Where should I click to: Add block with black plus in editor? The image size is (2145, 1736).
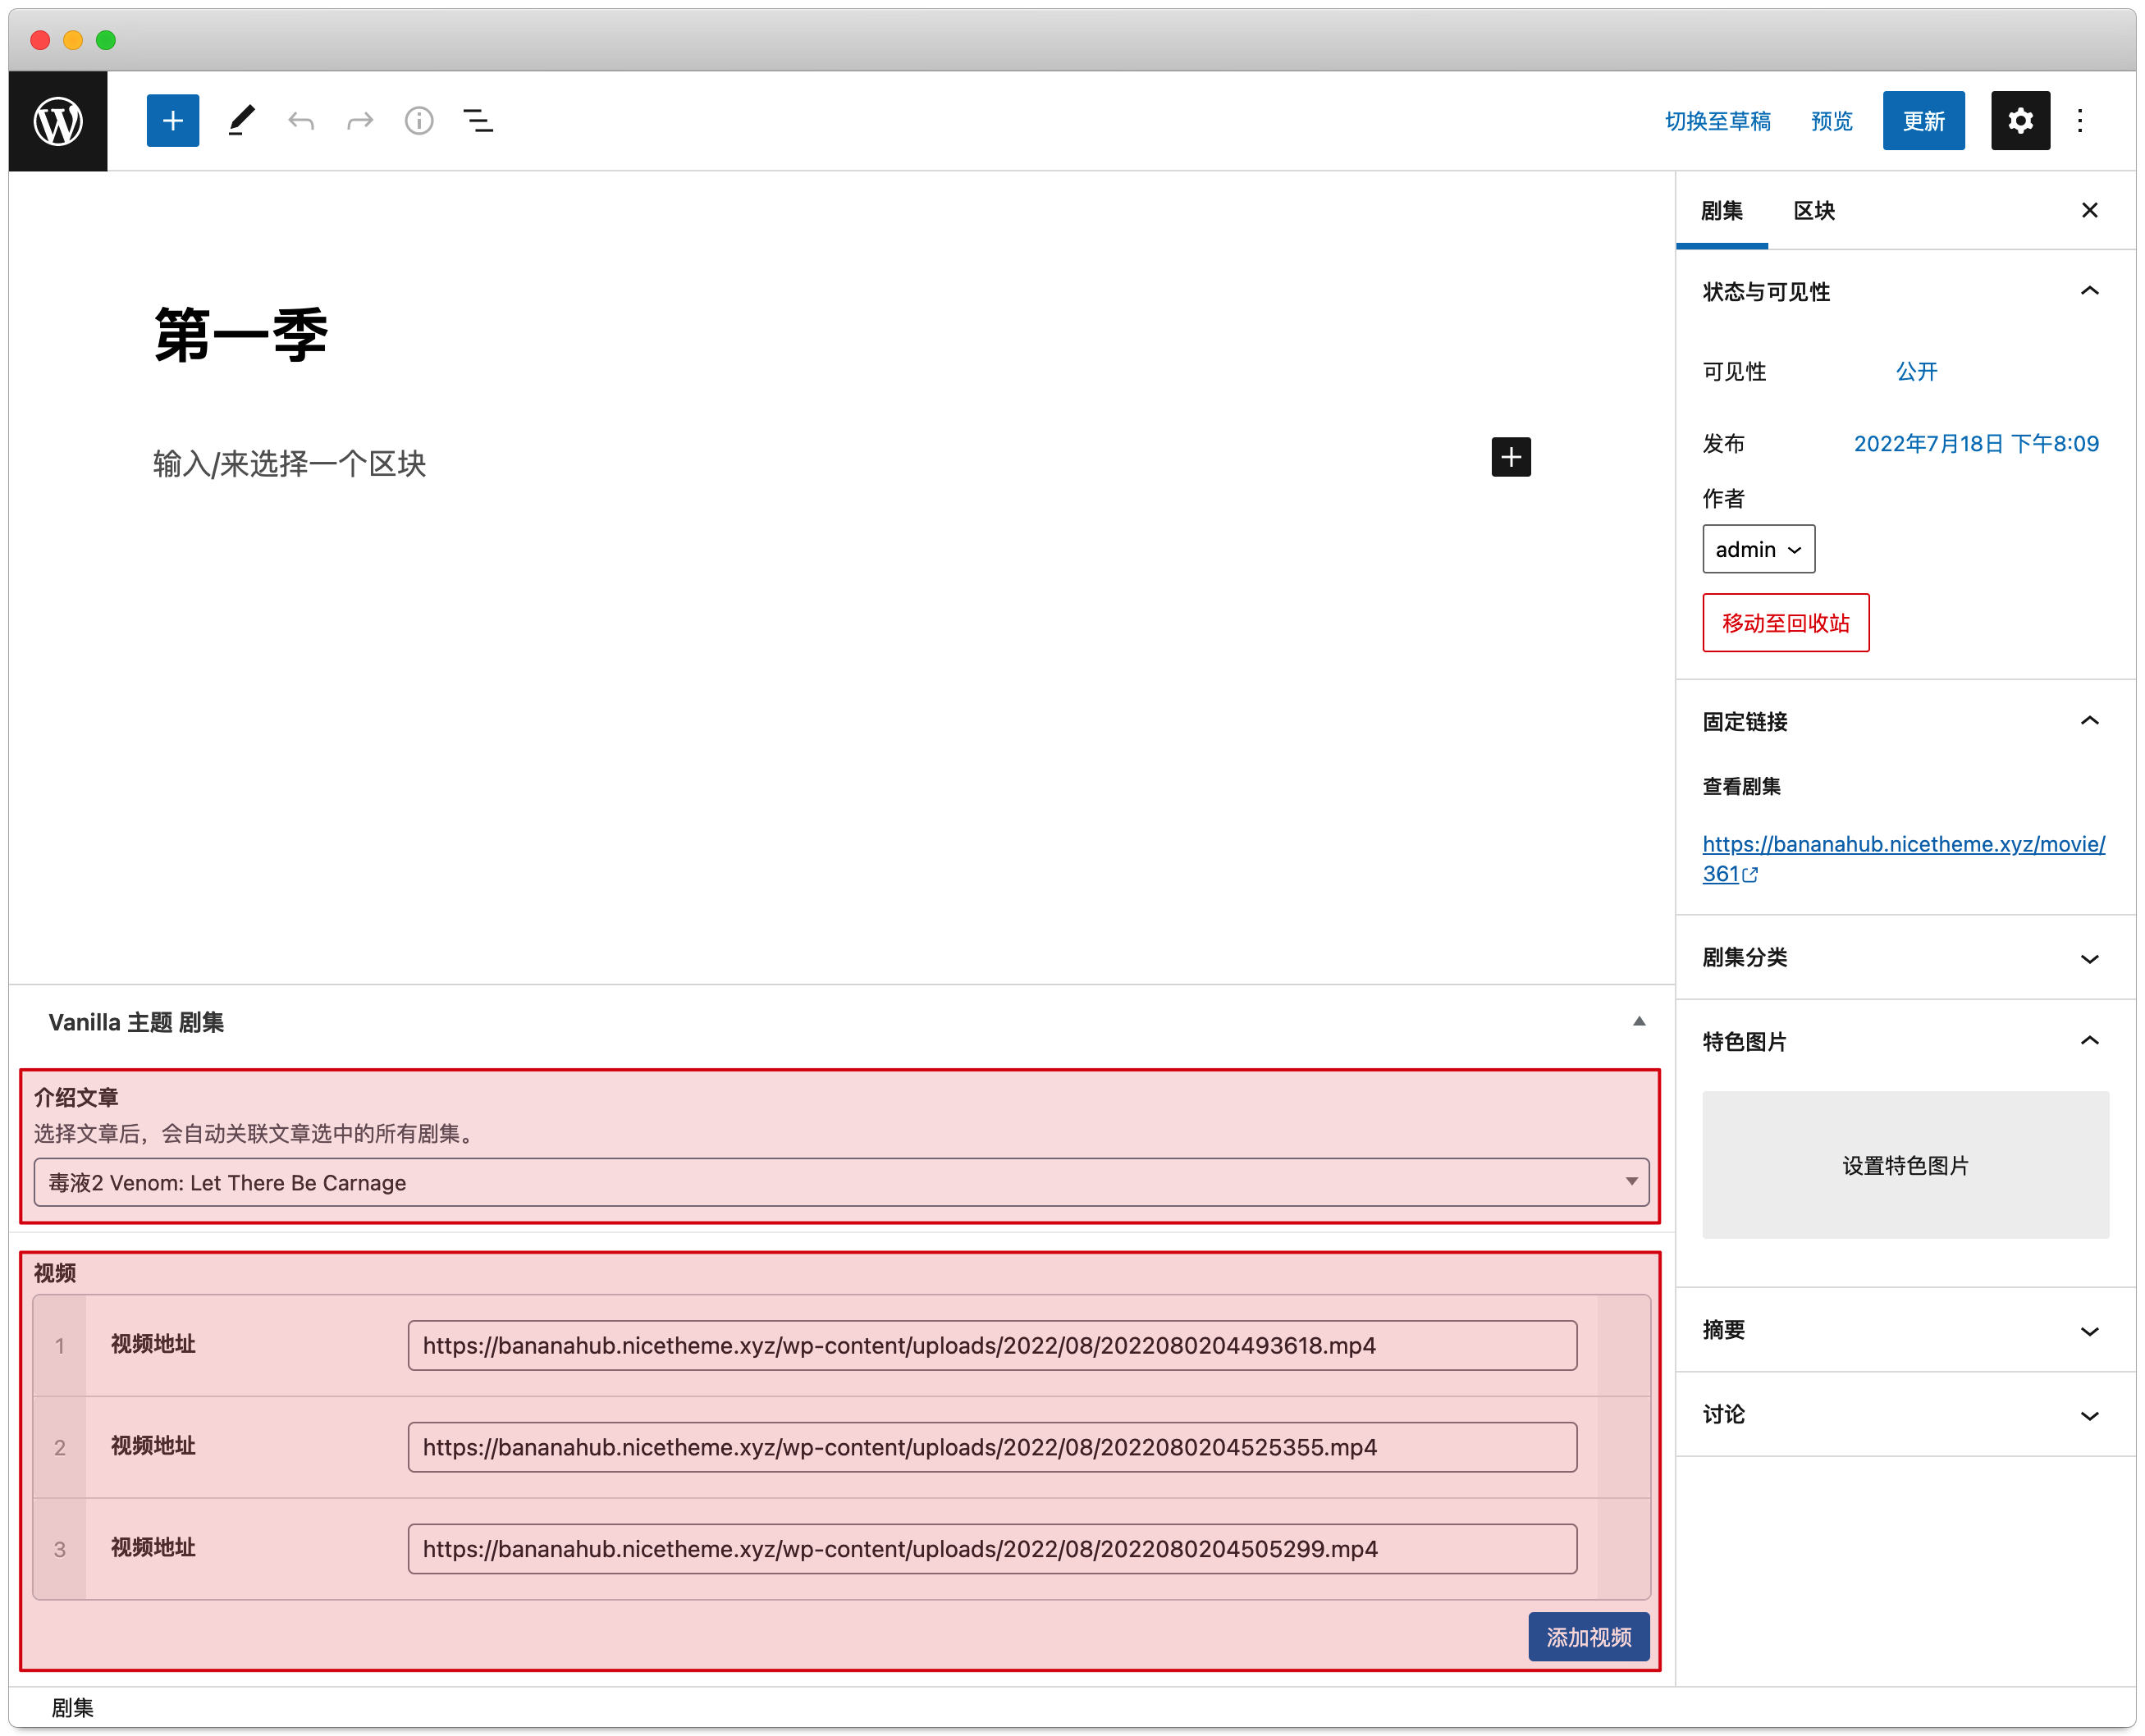point(1511,457)
